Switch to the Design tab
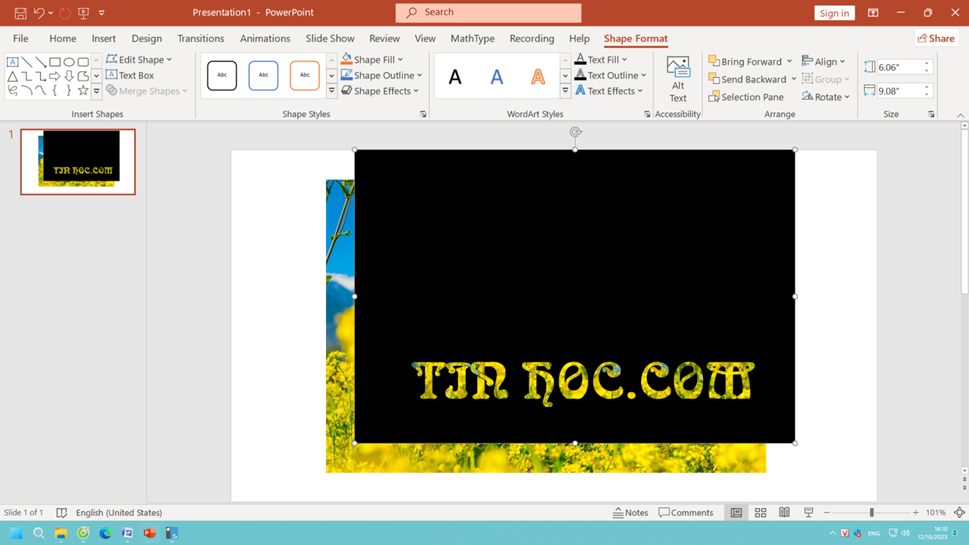This screenshot has width=969, height=545. (146, 39)
